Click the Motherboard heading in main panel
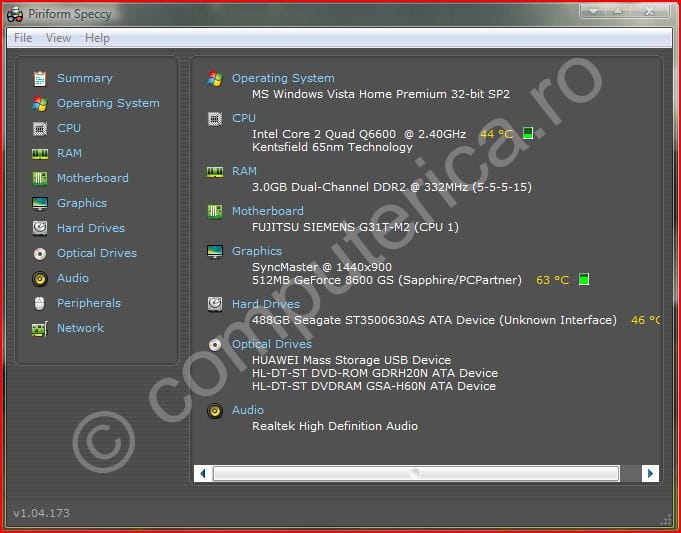The image size is (681, 533). click(267, 211)
